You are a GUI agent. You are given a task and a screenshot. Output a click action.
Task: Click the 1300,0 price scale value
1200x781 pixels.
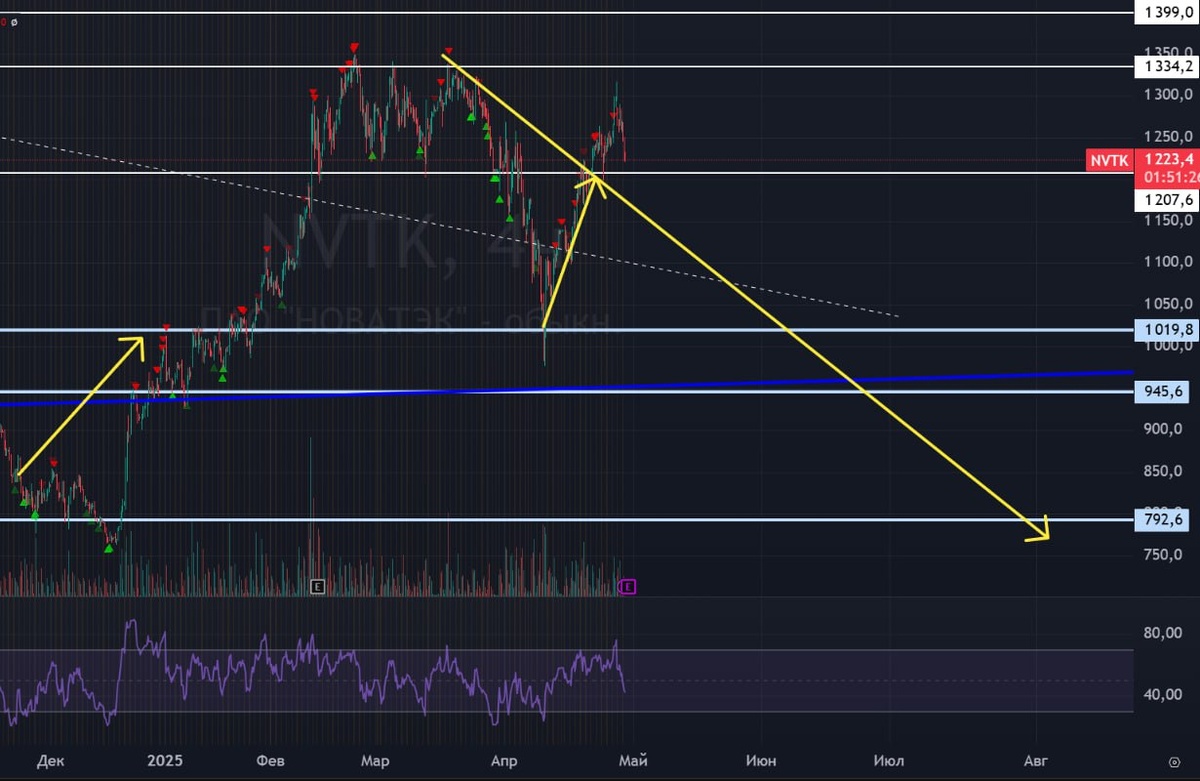point(1167,95)
